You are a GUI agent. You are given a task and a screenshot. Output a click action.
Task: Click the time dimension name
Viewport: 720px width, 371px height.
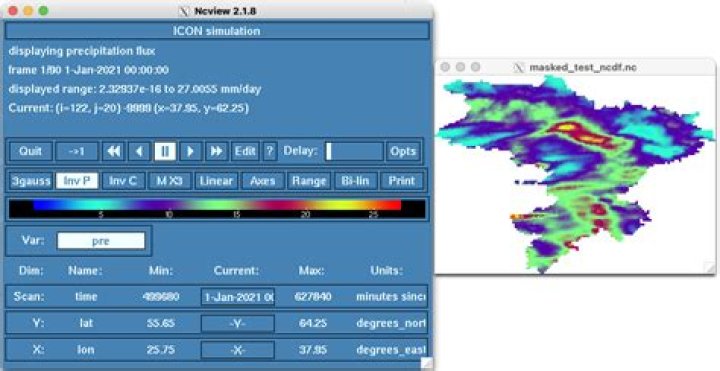(x=86, y=297)
